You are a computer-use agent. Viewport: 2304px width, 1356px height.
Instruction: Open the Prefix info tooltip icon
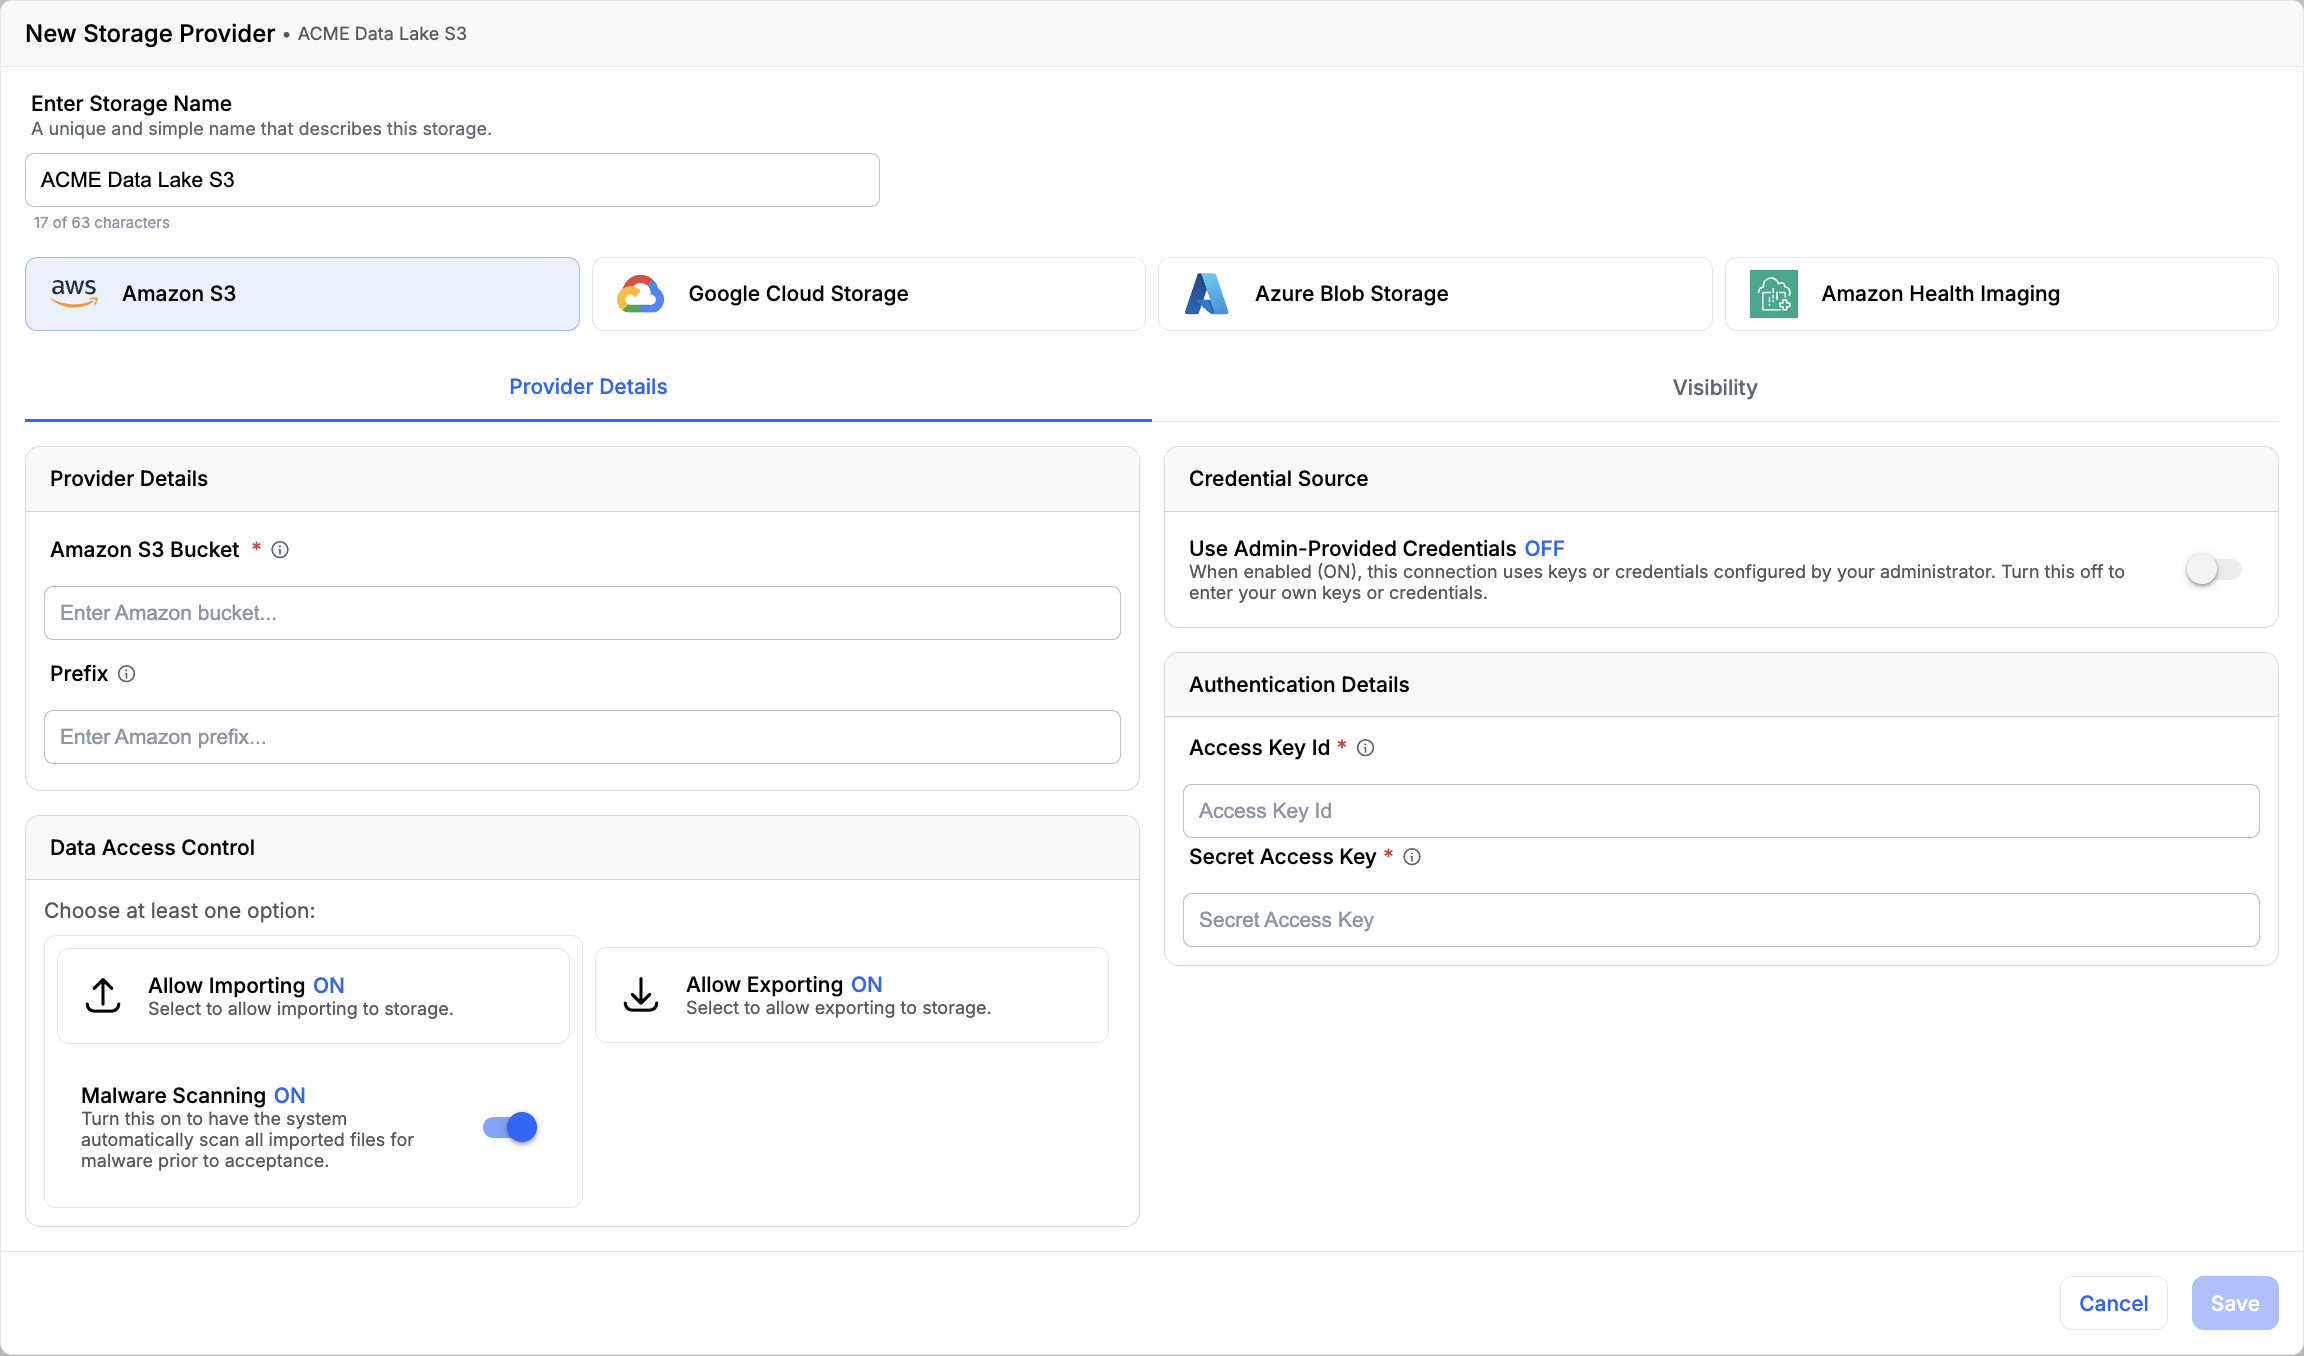126,674
